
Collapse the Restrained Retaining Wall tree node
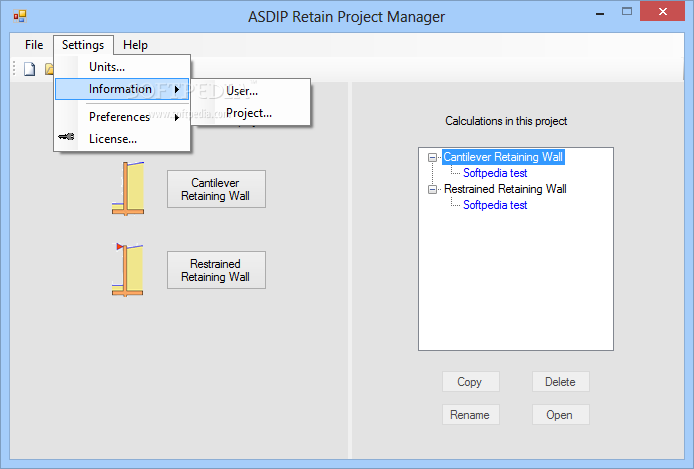pos(432,189)
